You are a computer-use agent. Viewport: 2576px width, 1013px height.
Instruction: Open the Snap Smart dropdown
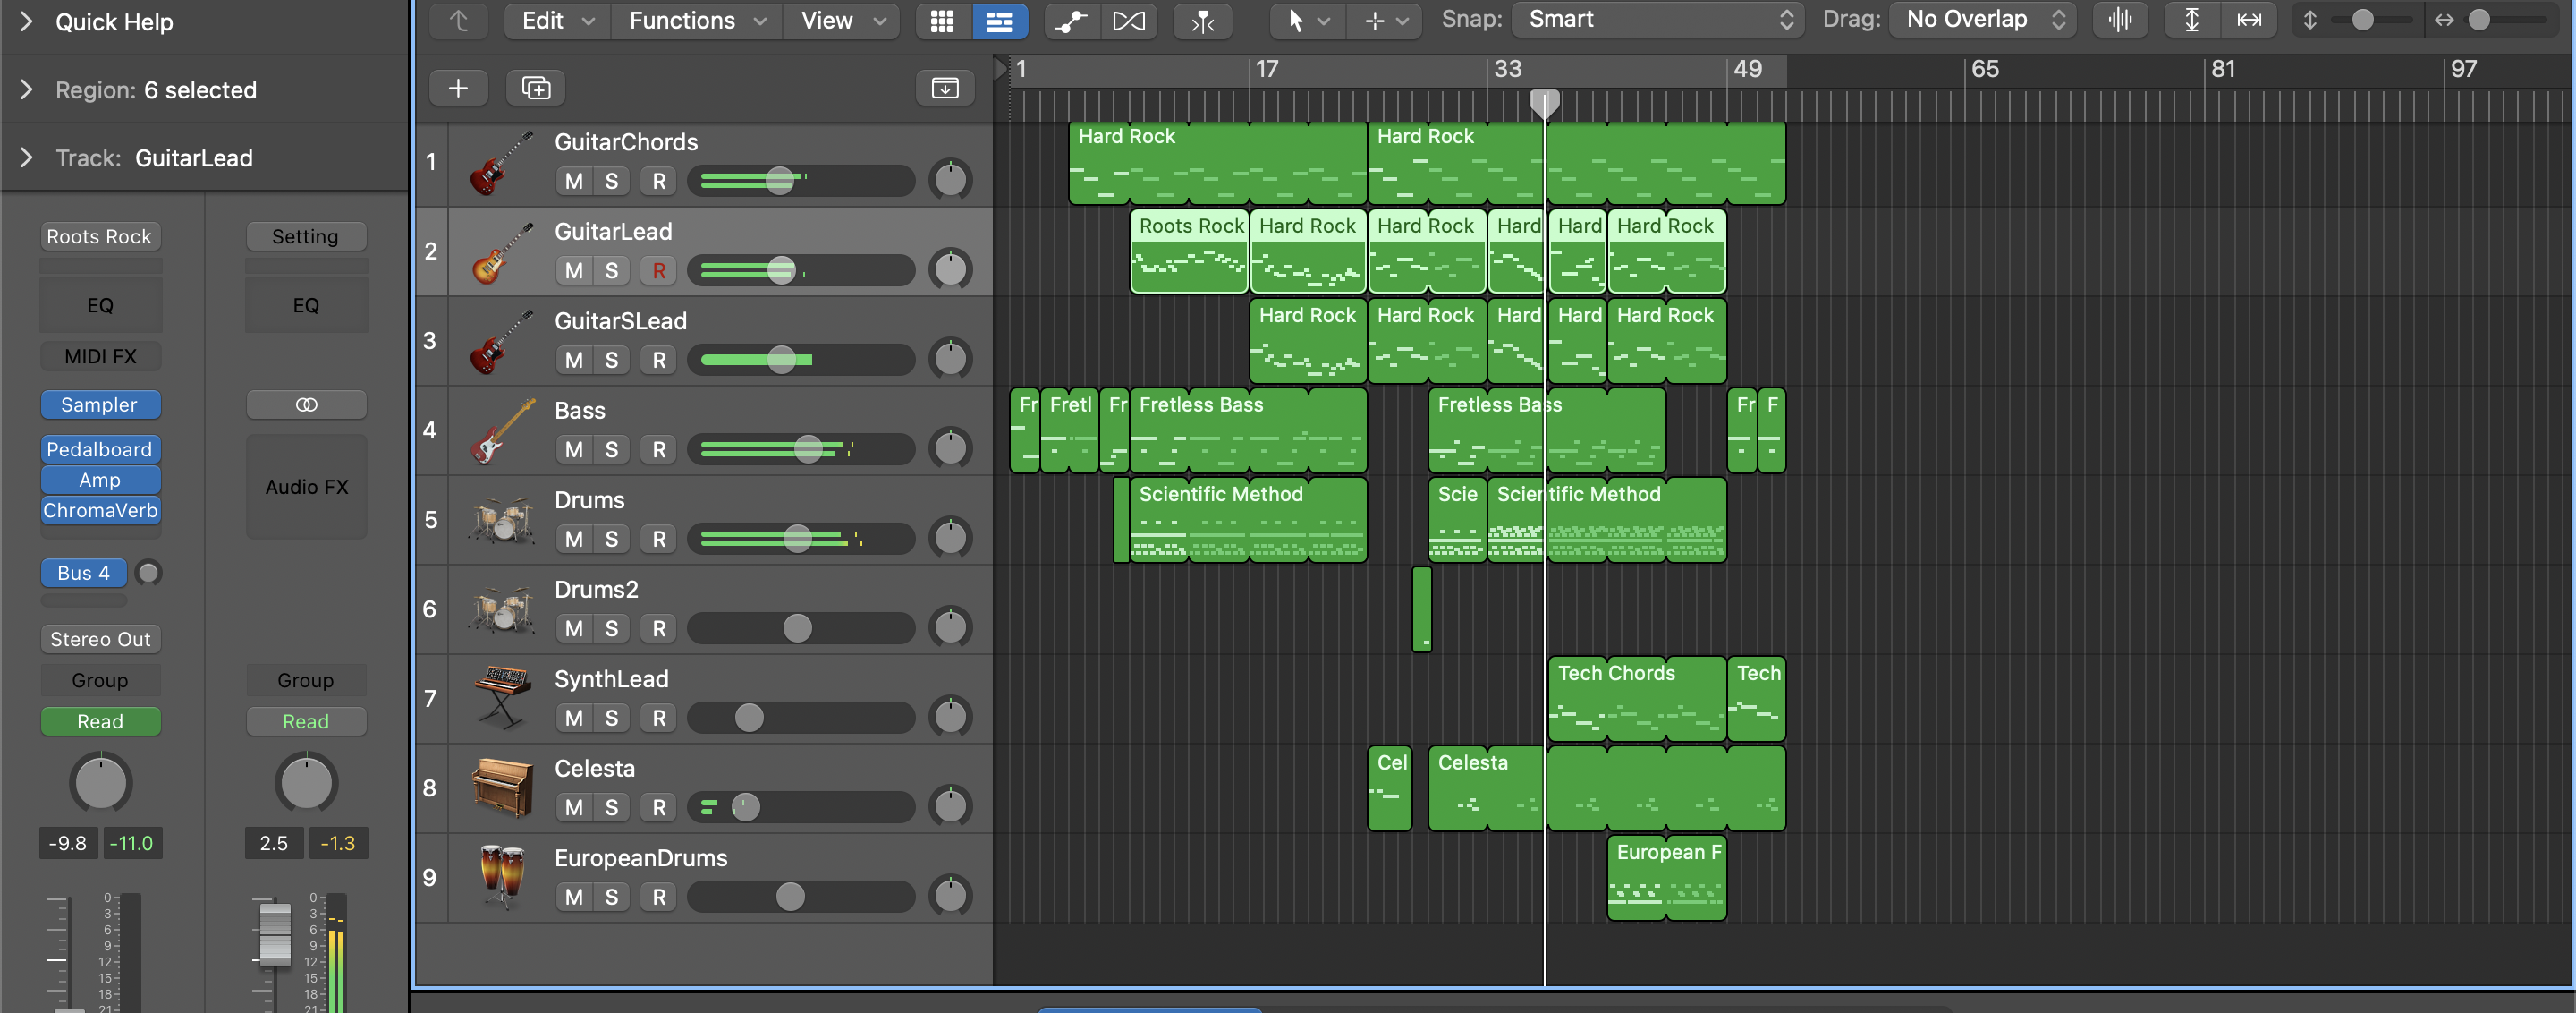click(1658, 20)
